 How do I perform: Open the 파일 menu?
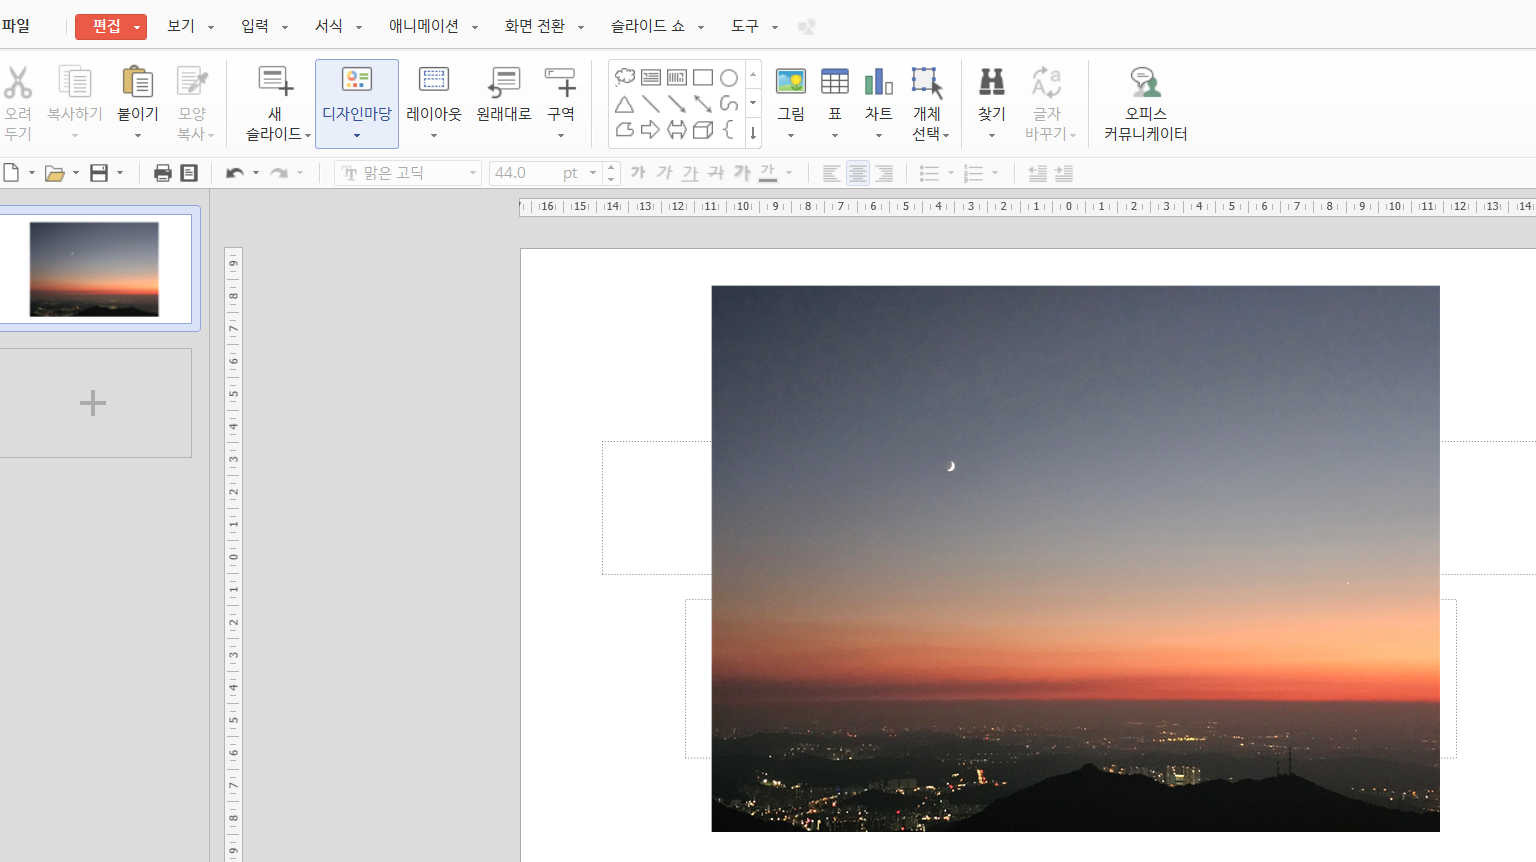[16, 26]
